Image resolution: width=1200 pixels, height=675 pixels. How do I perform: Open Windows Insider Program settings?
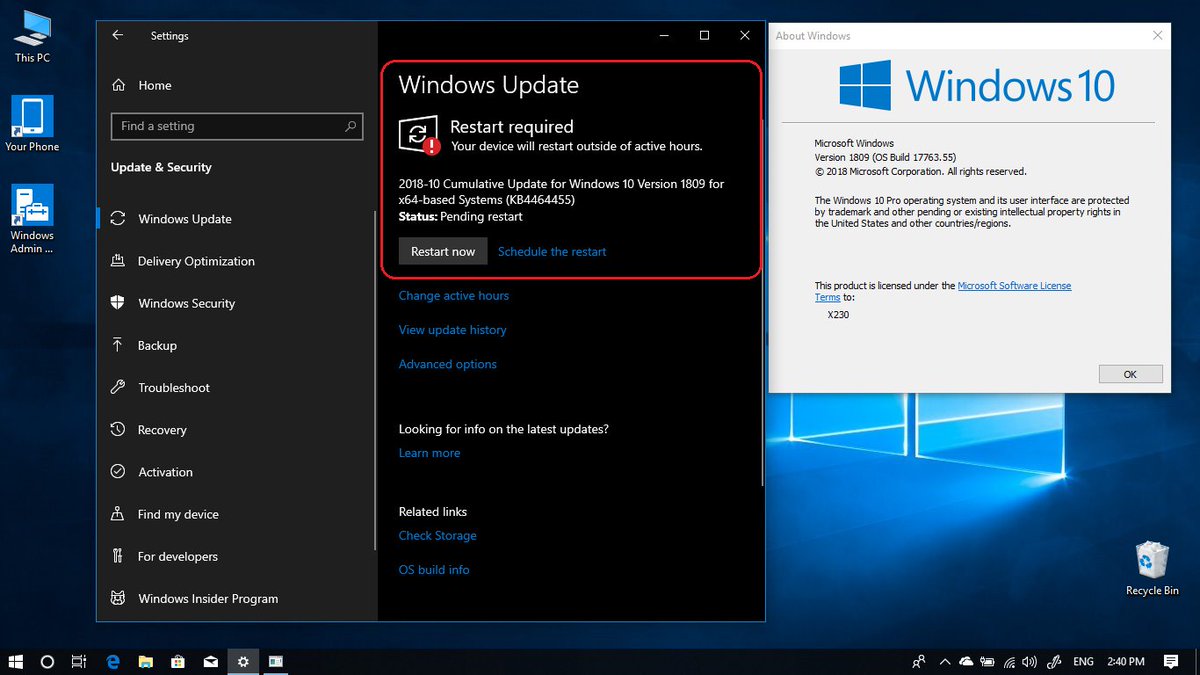(x=206, y=598)
